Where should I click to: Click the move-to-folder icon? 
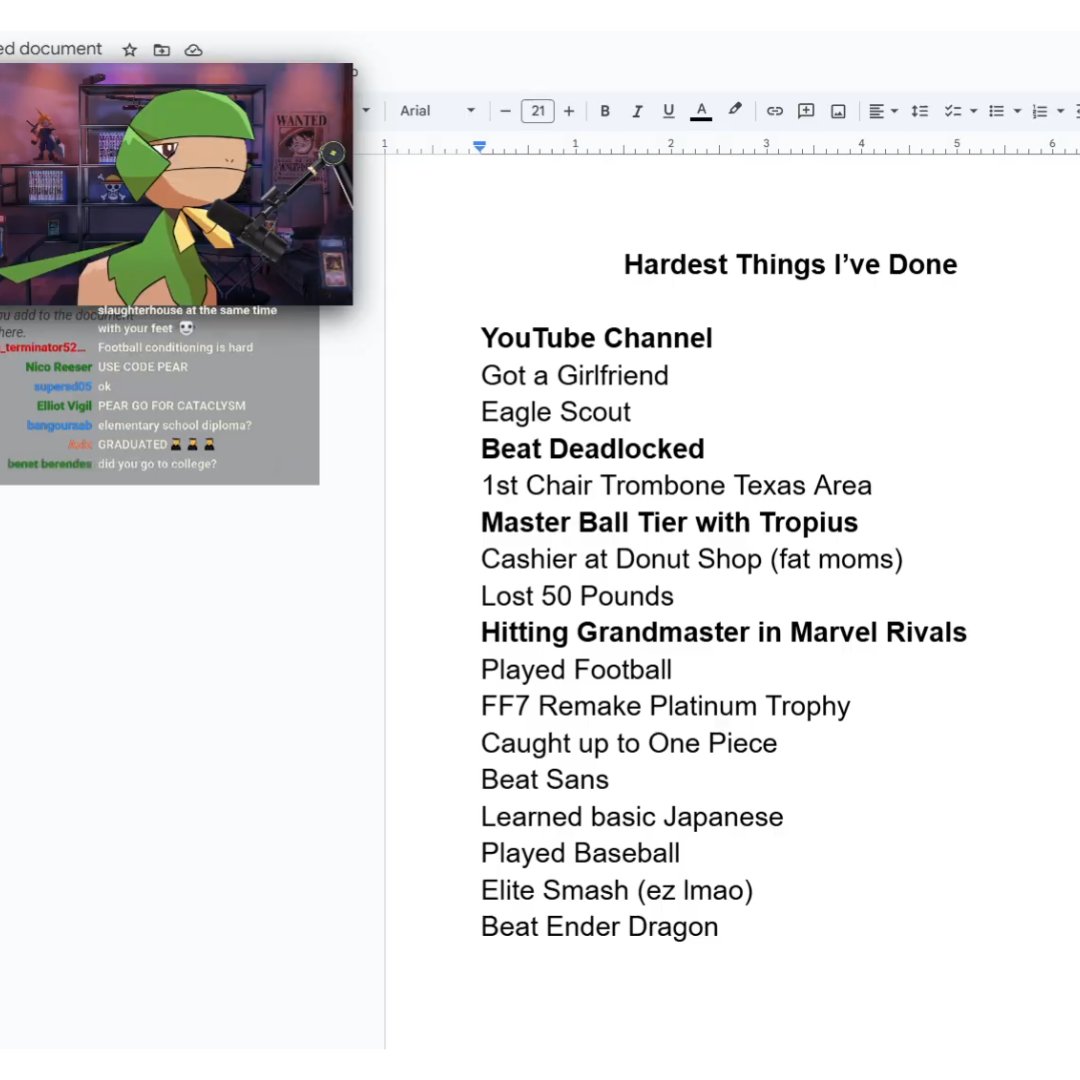click(161, 50)
